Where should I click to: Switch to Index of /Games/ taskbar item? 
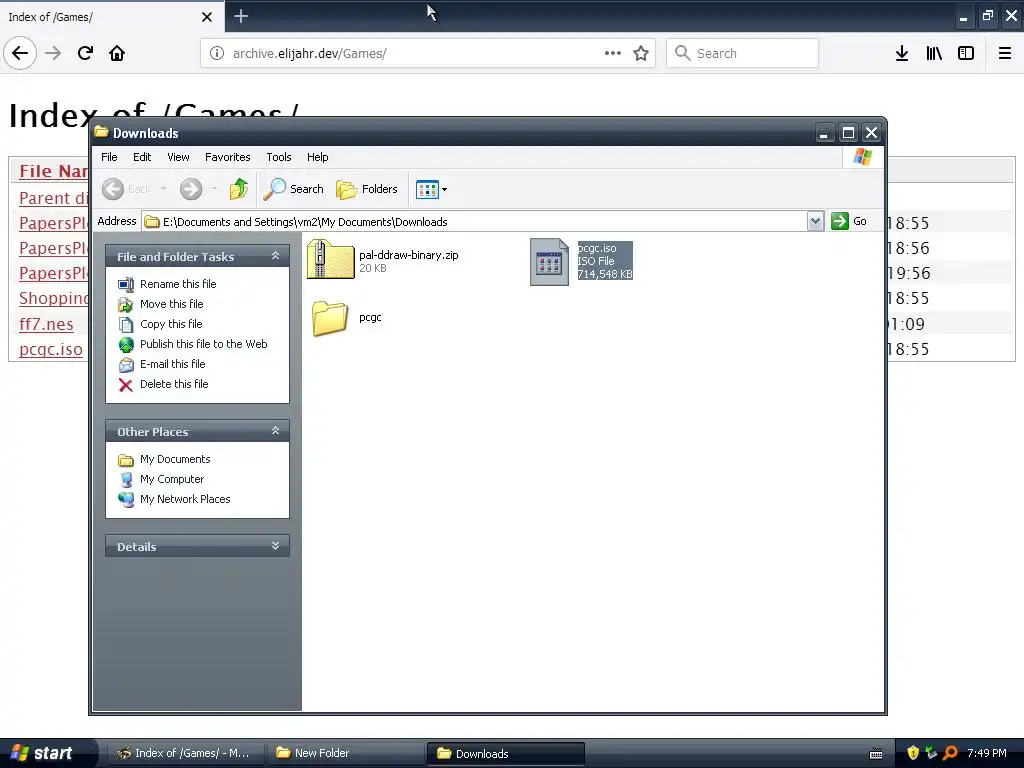coord(186,753)
